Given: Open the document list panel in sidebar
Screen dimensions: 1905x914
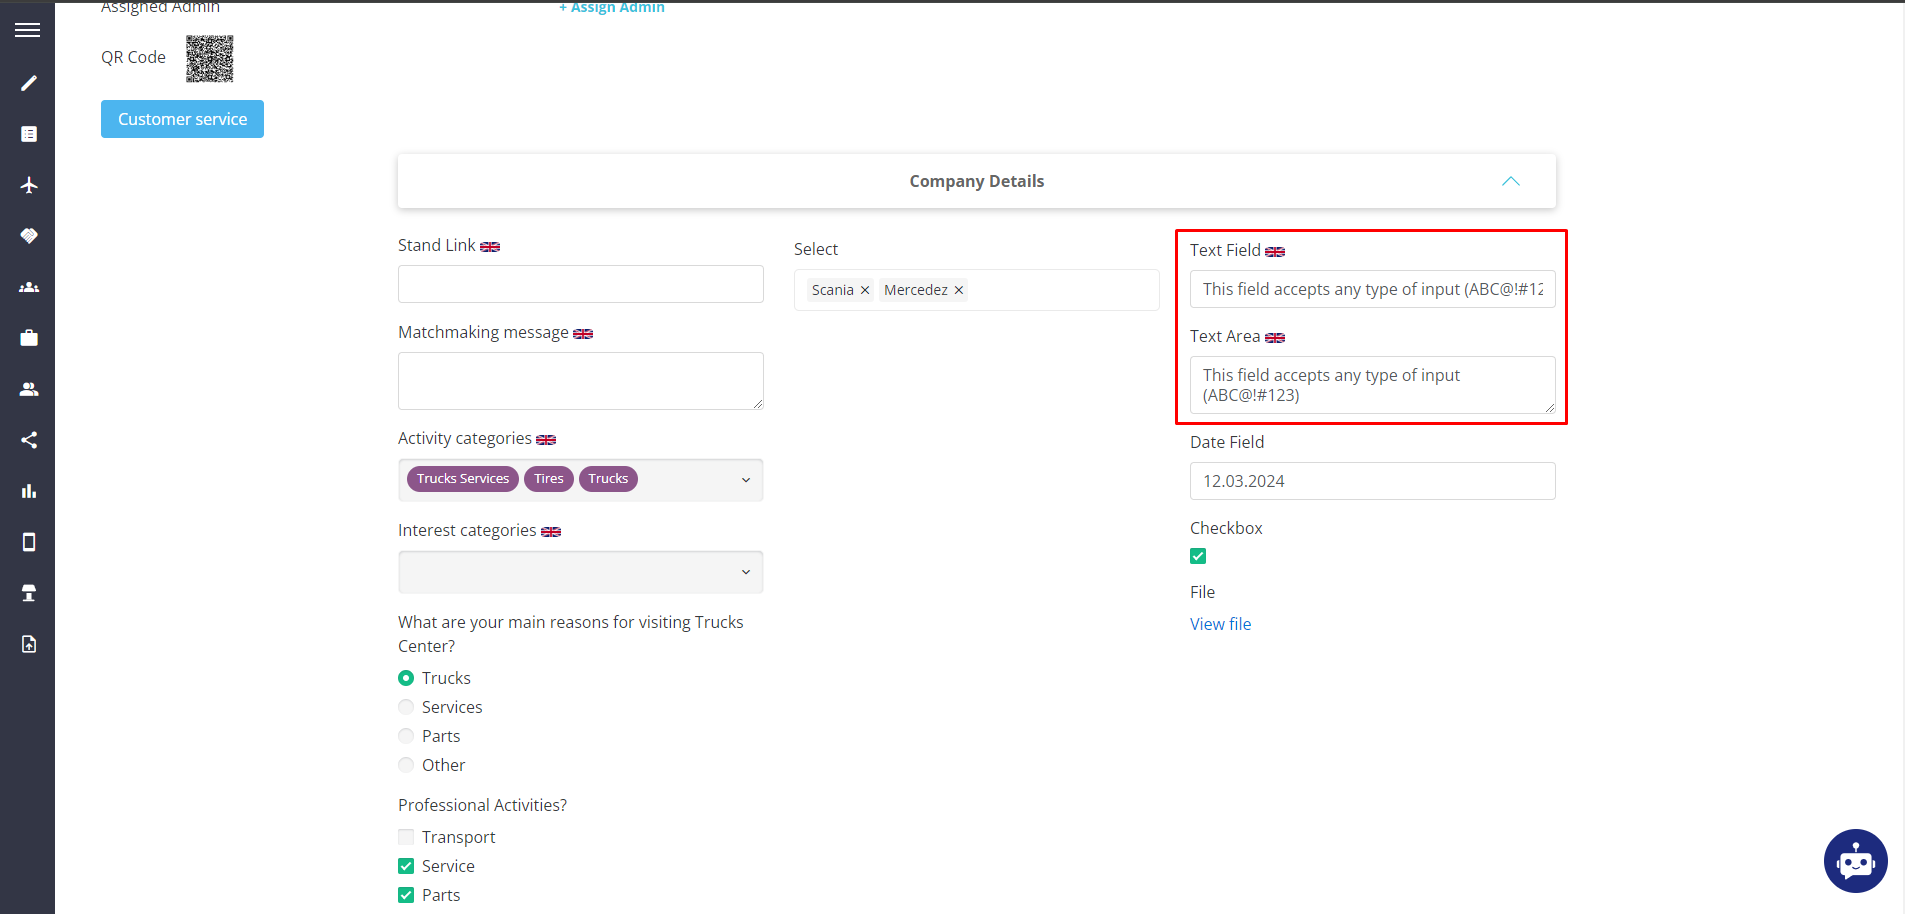Looking at the screenshot, I should click(x=27, y=134).
